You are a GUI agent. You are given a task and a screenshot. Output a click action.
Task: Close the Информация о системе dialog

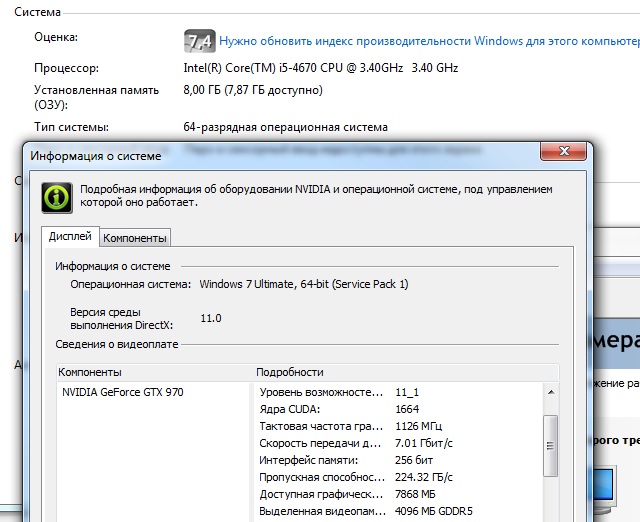coord(564,151)
